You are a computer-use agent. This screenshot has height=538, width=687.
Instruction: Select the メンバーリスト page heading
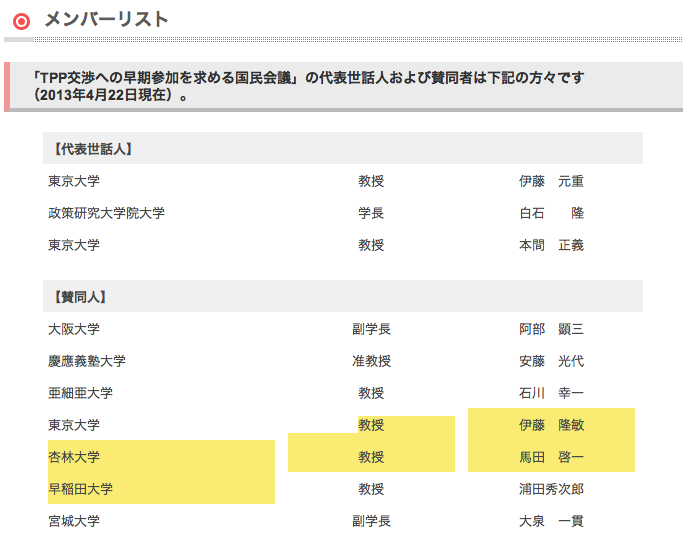click(x=106, y=20)
